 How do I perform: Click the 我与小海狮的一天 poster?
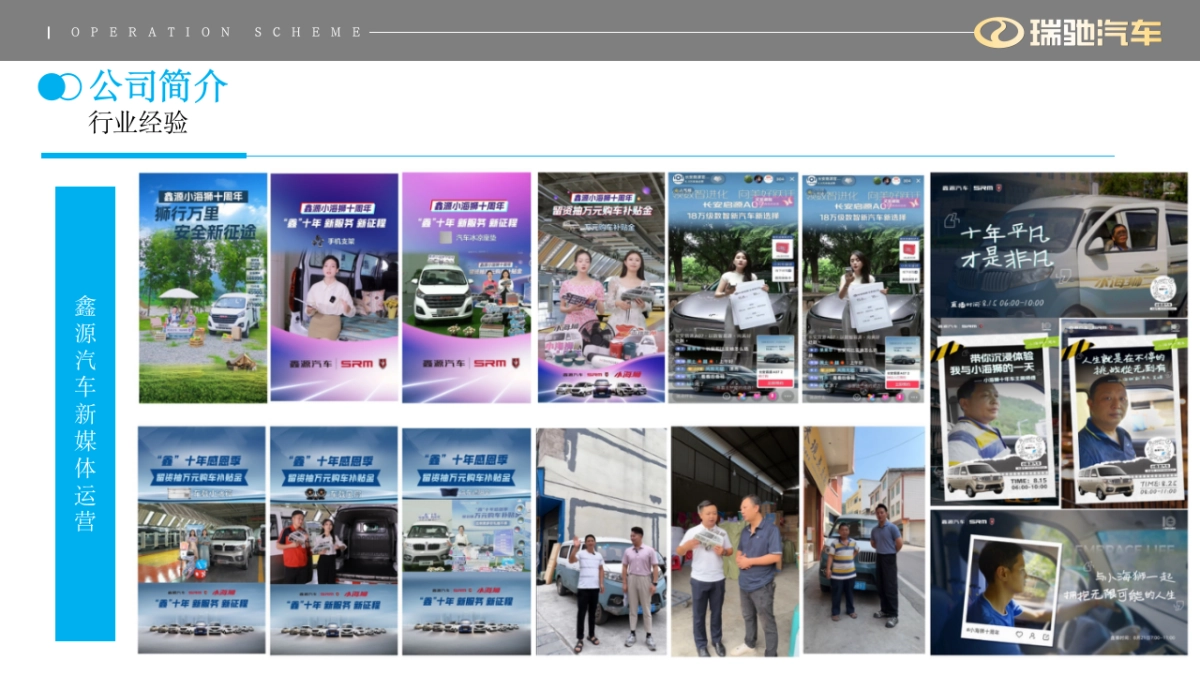(x=994, y=412)
